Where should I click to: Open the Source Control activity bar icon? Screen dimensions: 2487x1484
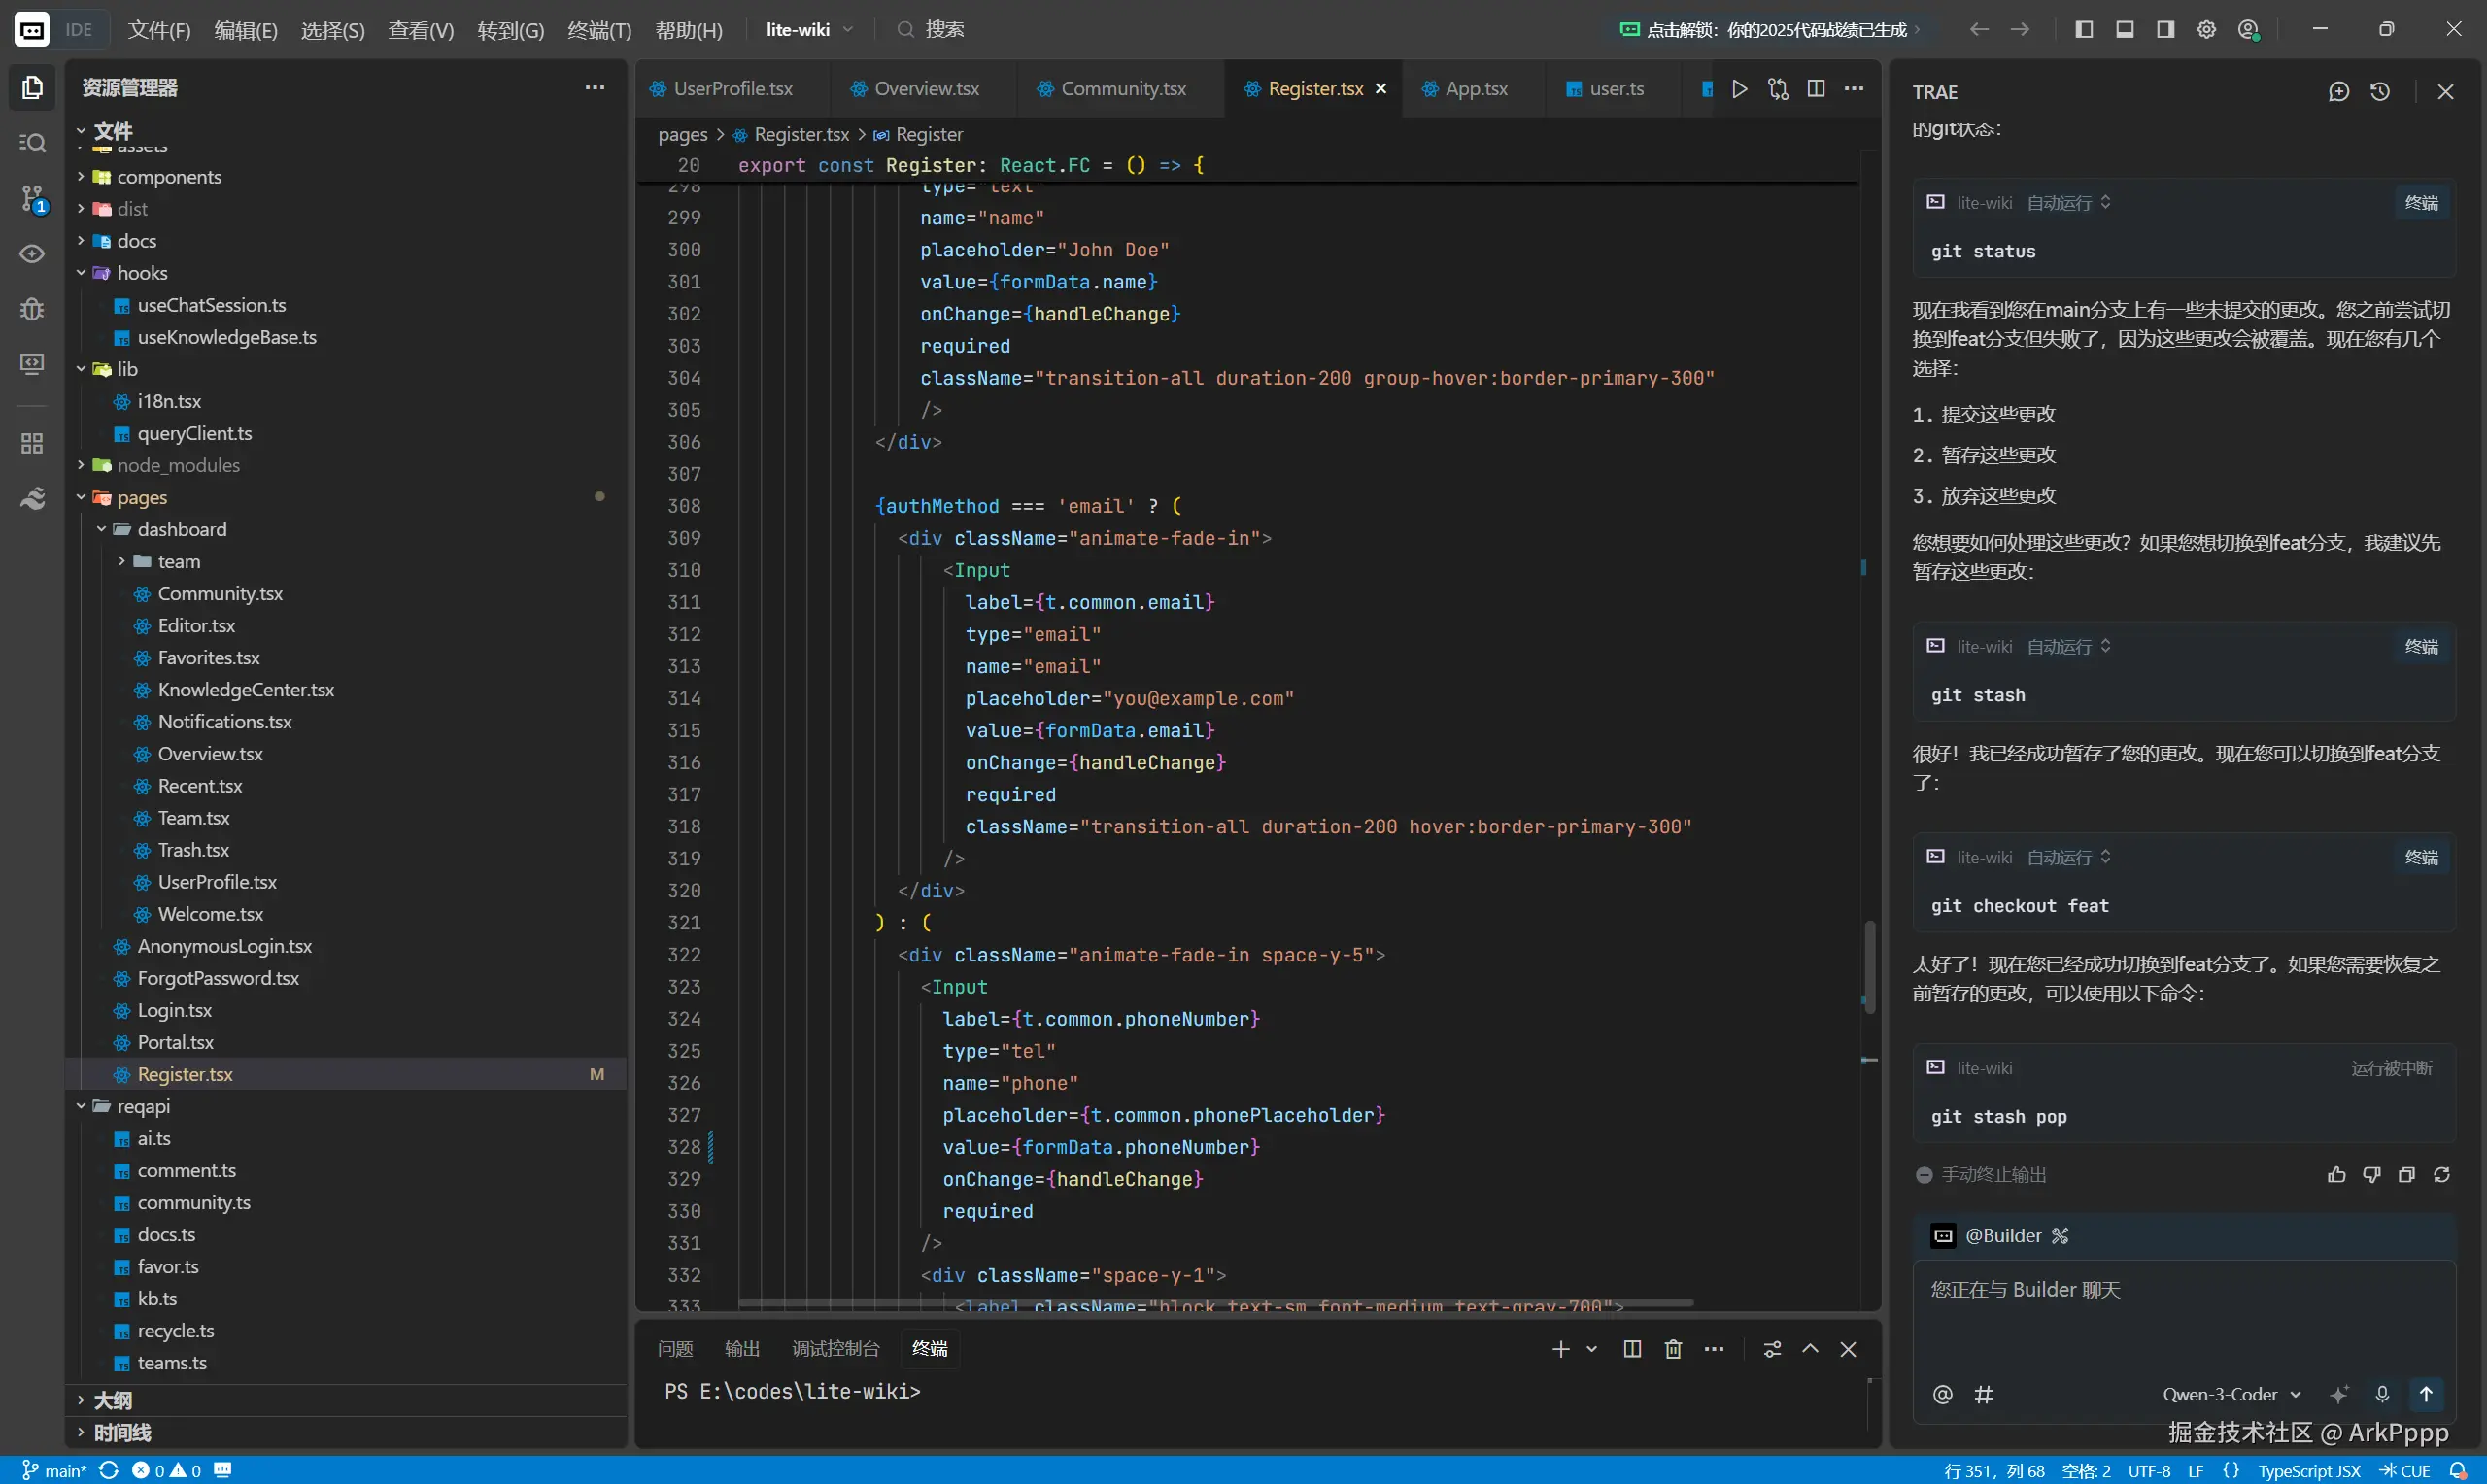coord(32,198)
